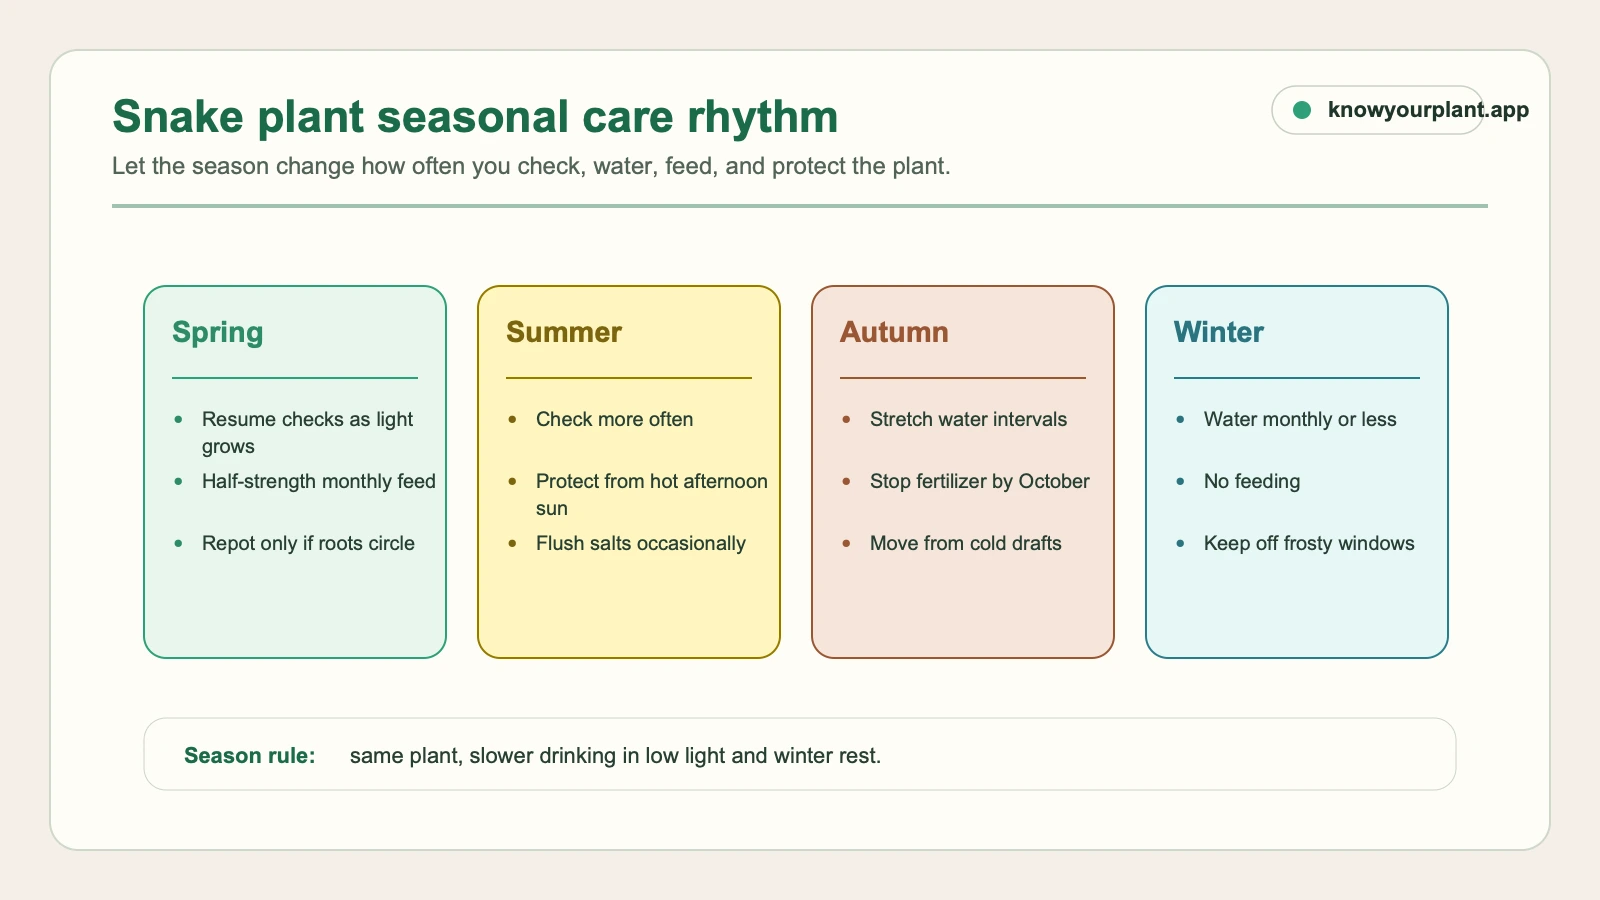
Task: Click 'Half-strength monthly feed' bullet
Action: [319, 481]
